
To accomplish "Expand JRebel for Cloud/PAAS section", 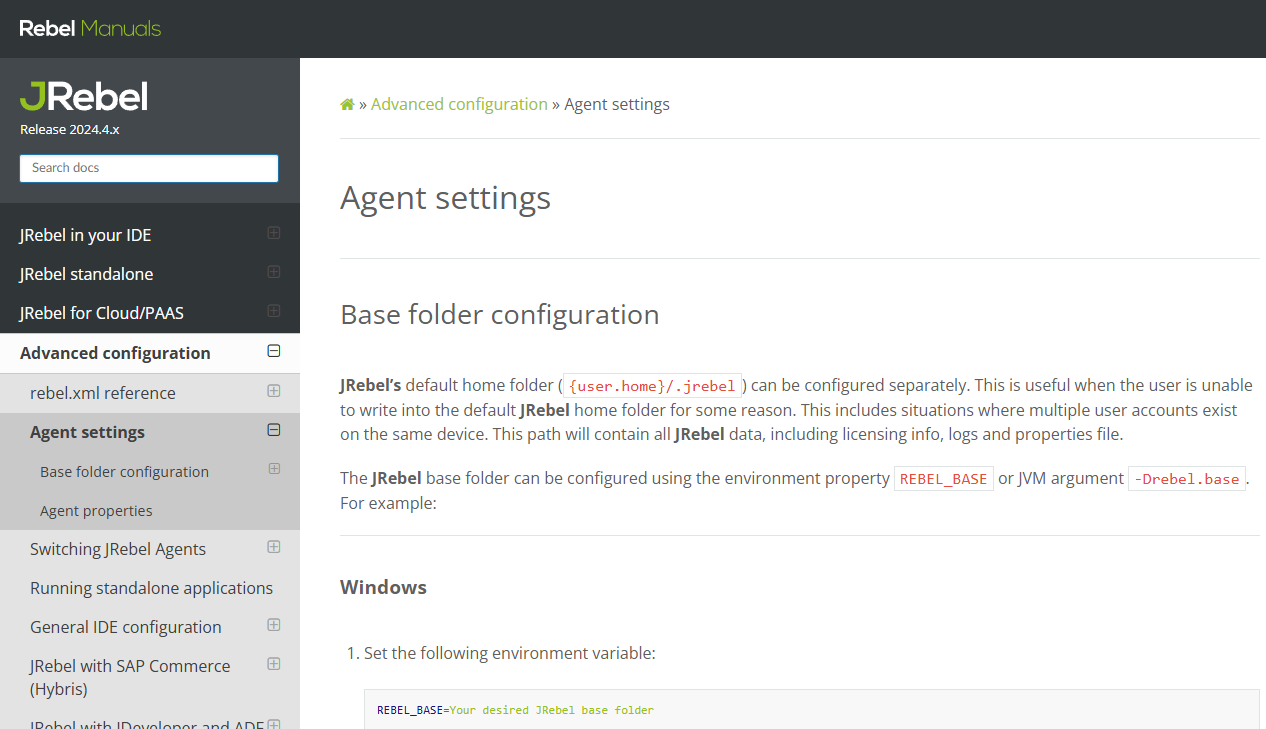I will 273,311.
